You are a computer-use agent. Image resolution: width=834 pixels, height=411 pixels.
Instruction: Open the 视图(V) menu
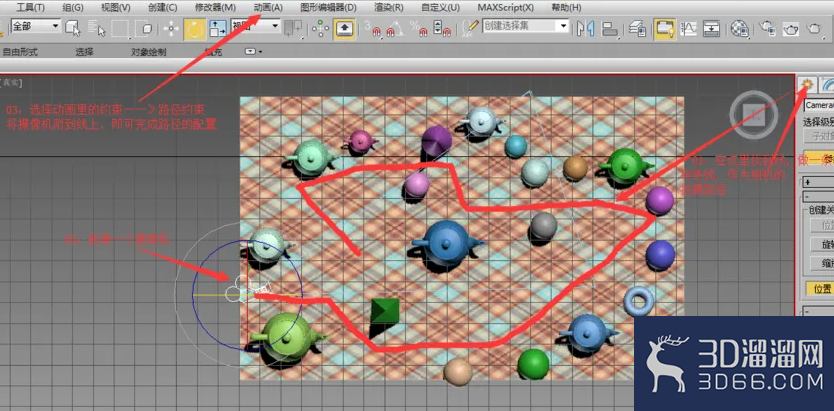(115, 7)
